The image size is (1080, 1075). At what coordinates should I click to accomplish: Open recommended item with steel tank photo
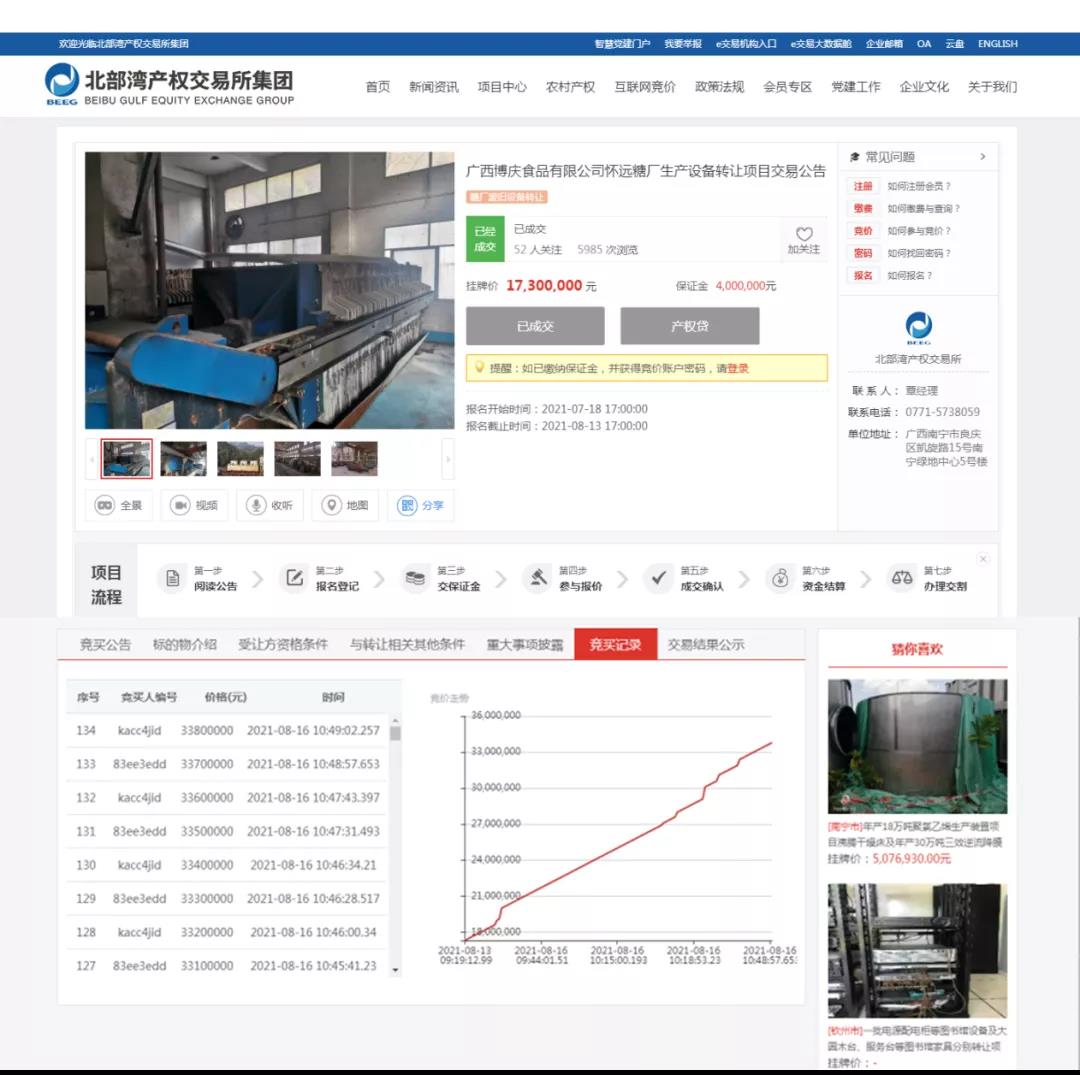click(917, 747)
